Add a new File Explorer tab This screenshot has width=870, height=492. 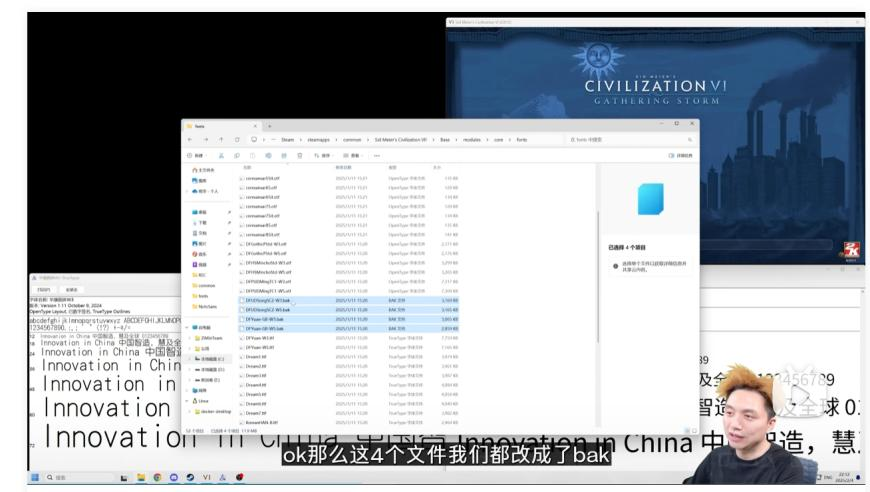click(270, 126)
